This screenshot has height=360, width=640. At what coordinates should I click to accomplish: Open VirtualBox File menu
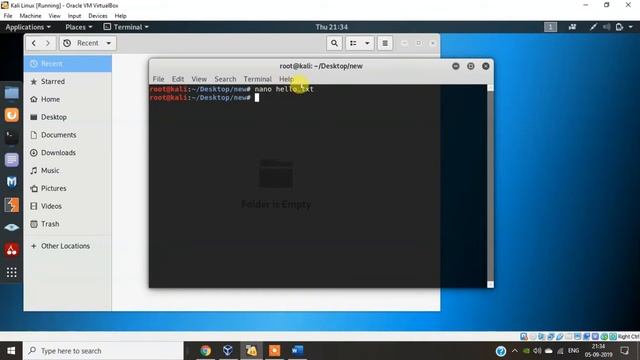[8, 16]
